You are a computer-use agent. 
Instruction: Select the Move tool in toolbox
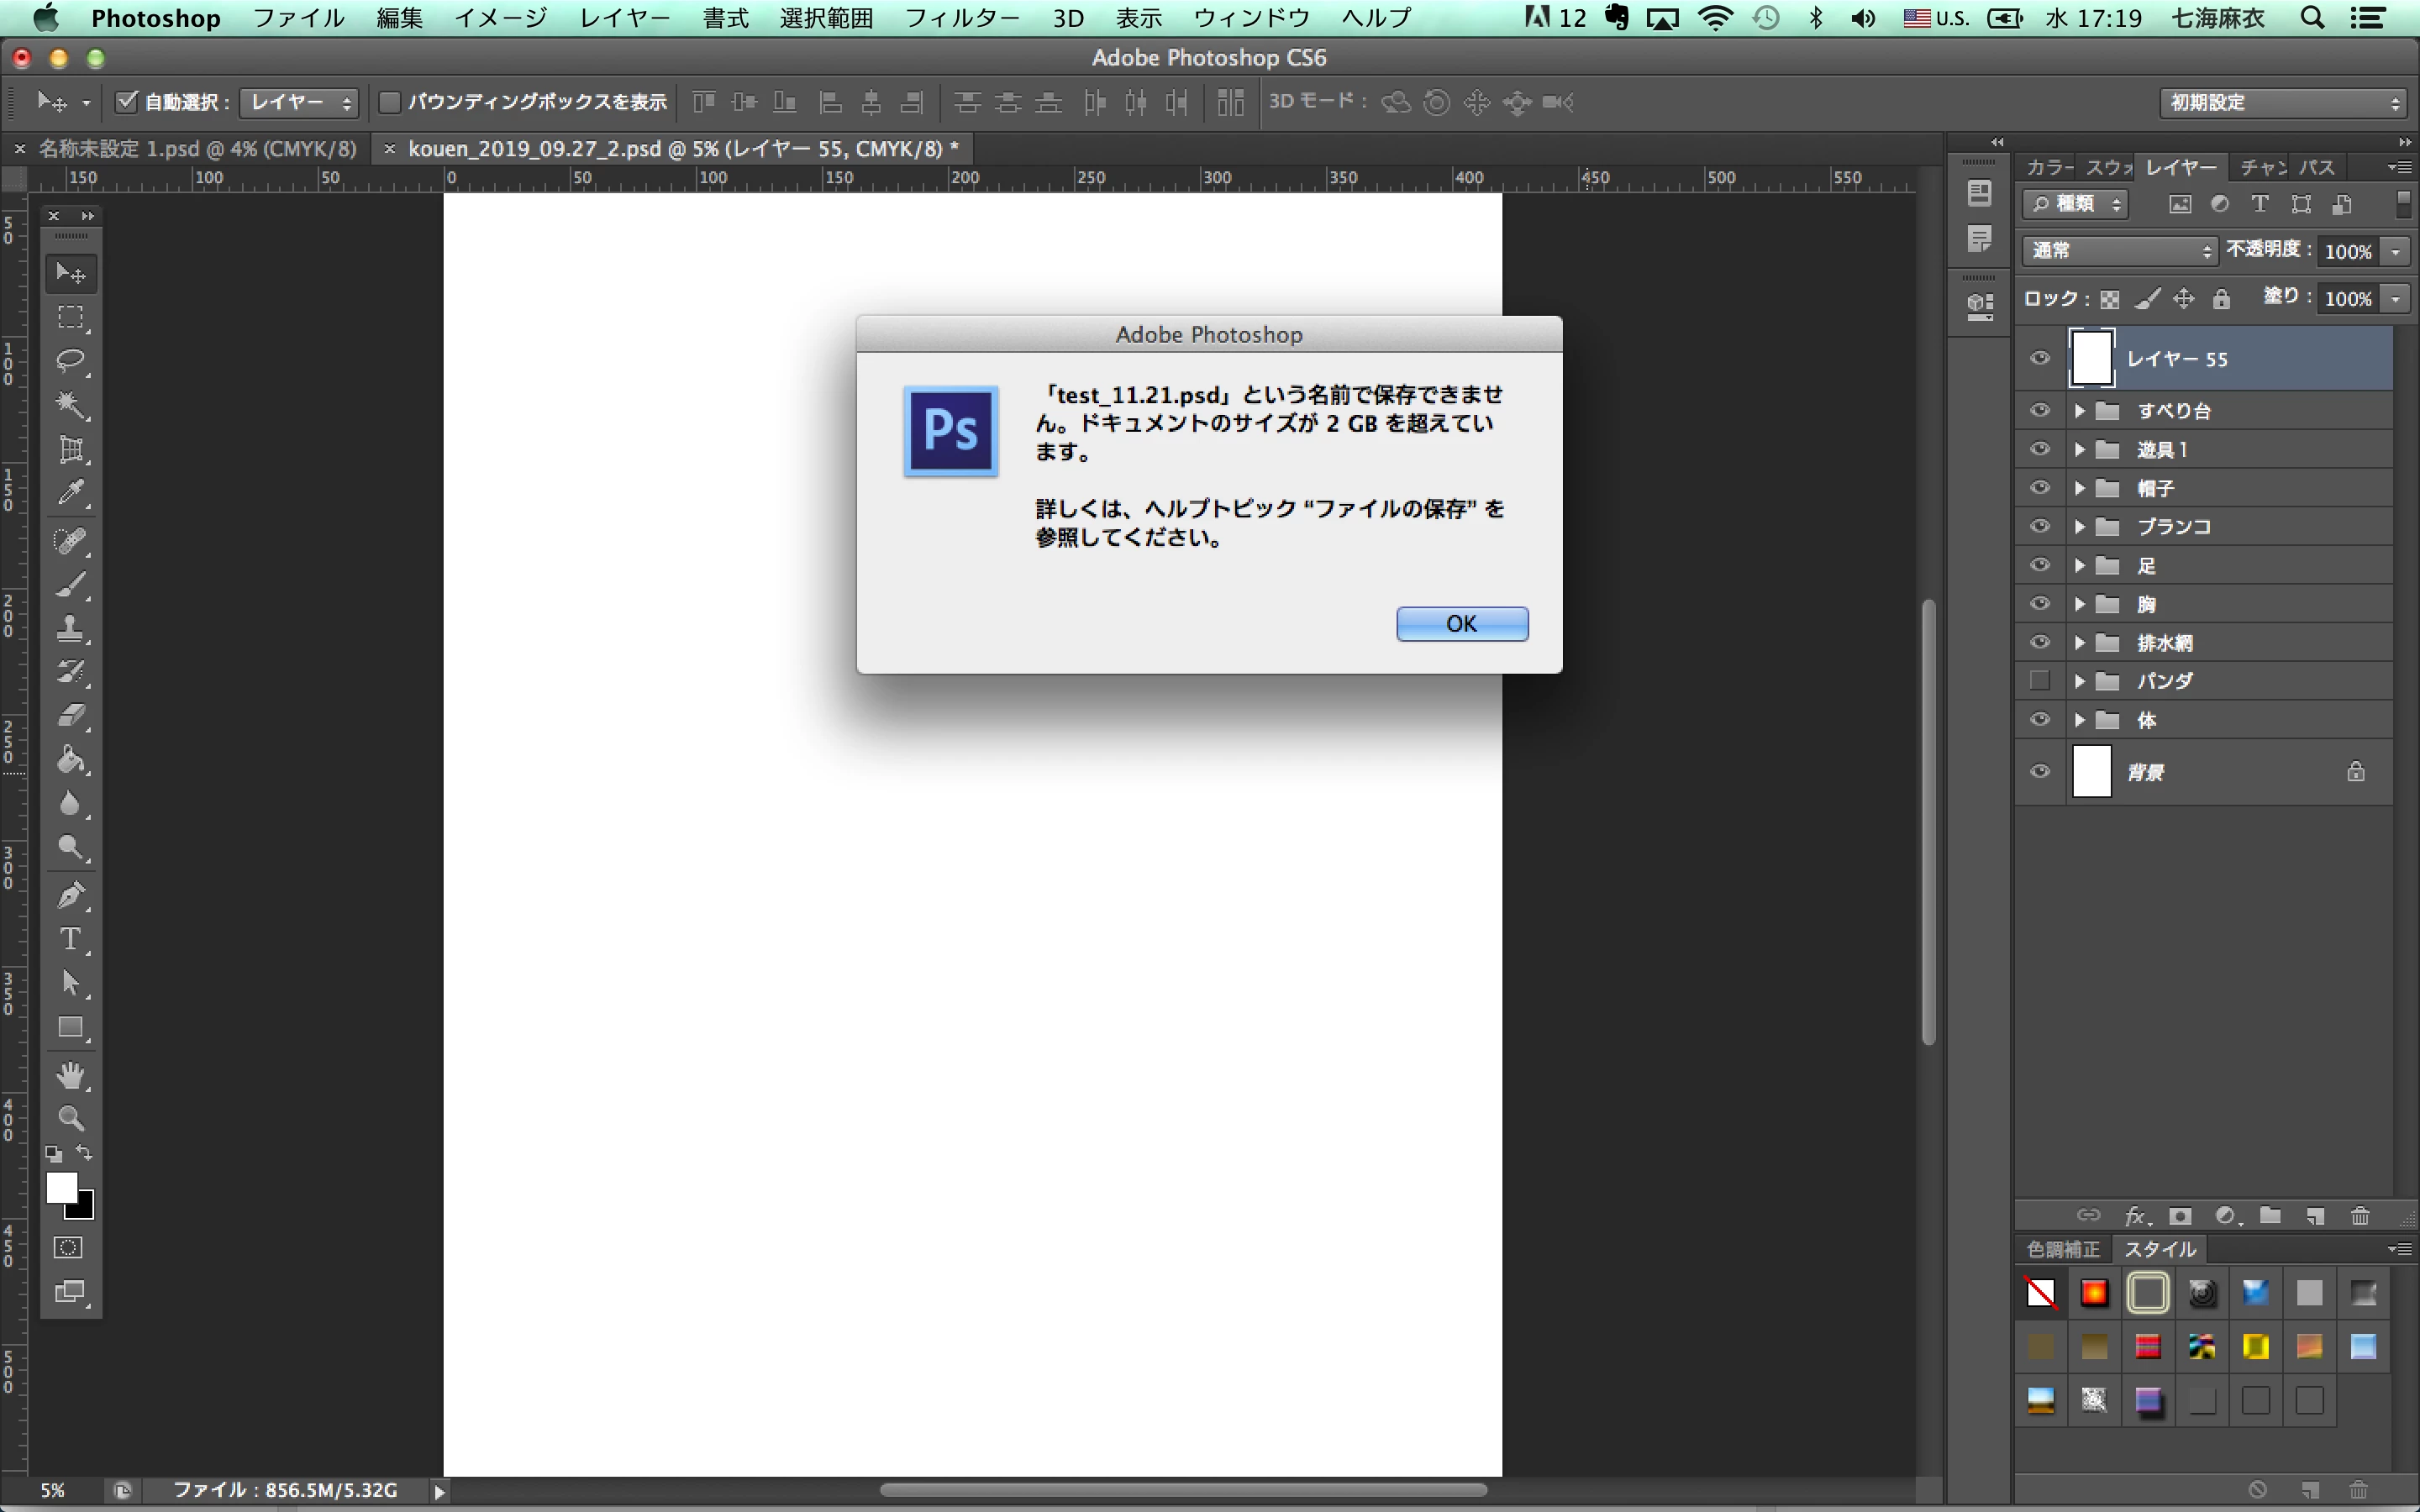pyautogui.click(x=70, y=273)
